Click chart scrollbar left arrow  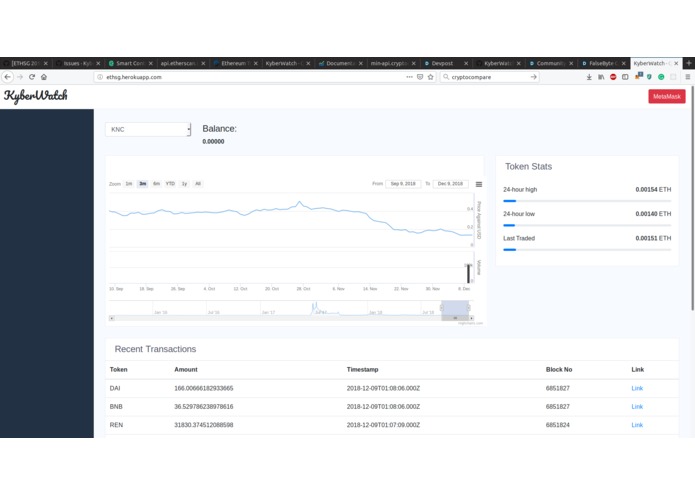(112, 318)
